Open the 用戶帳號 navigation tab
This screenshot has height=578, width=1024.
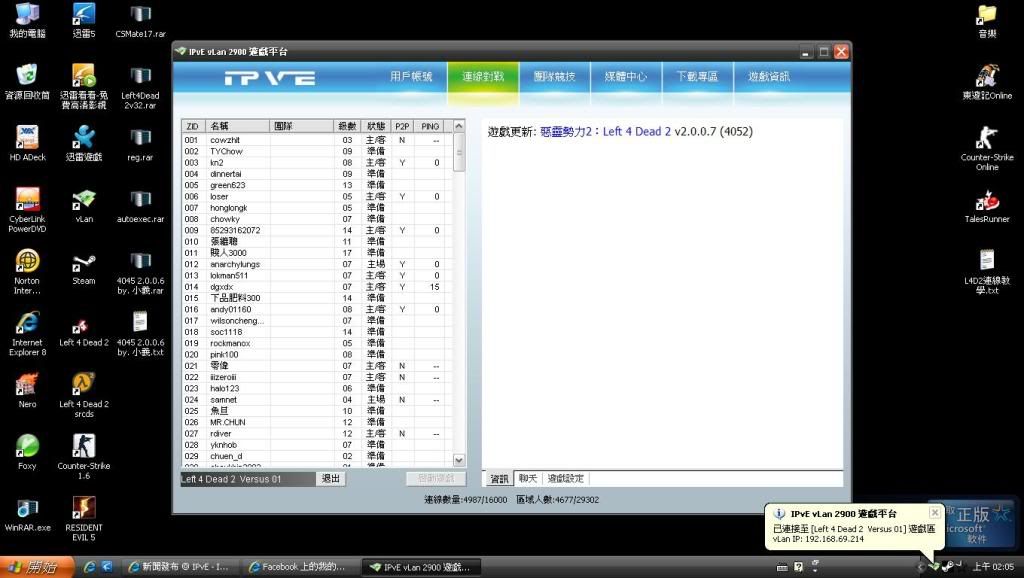[411, 77]
